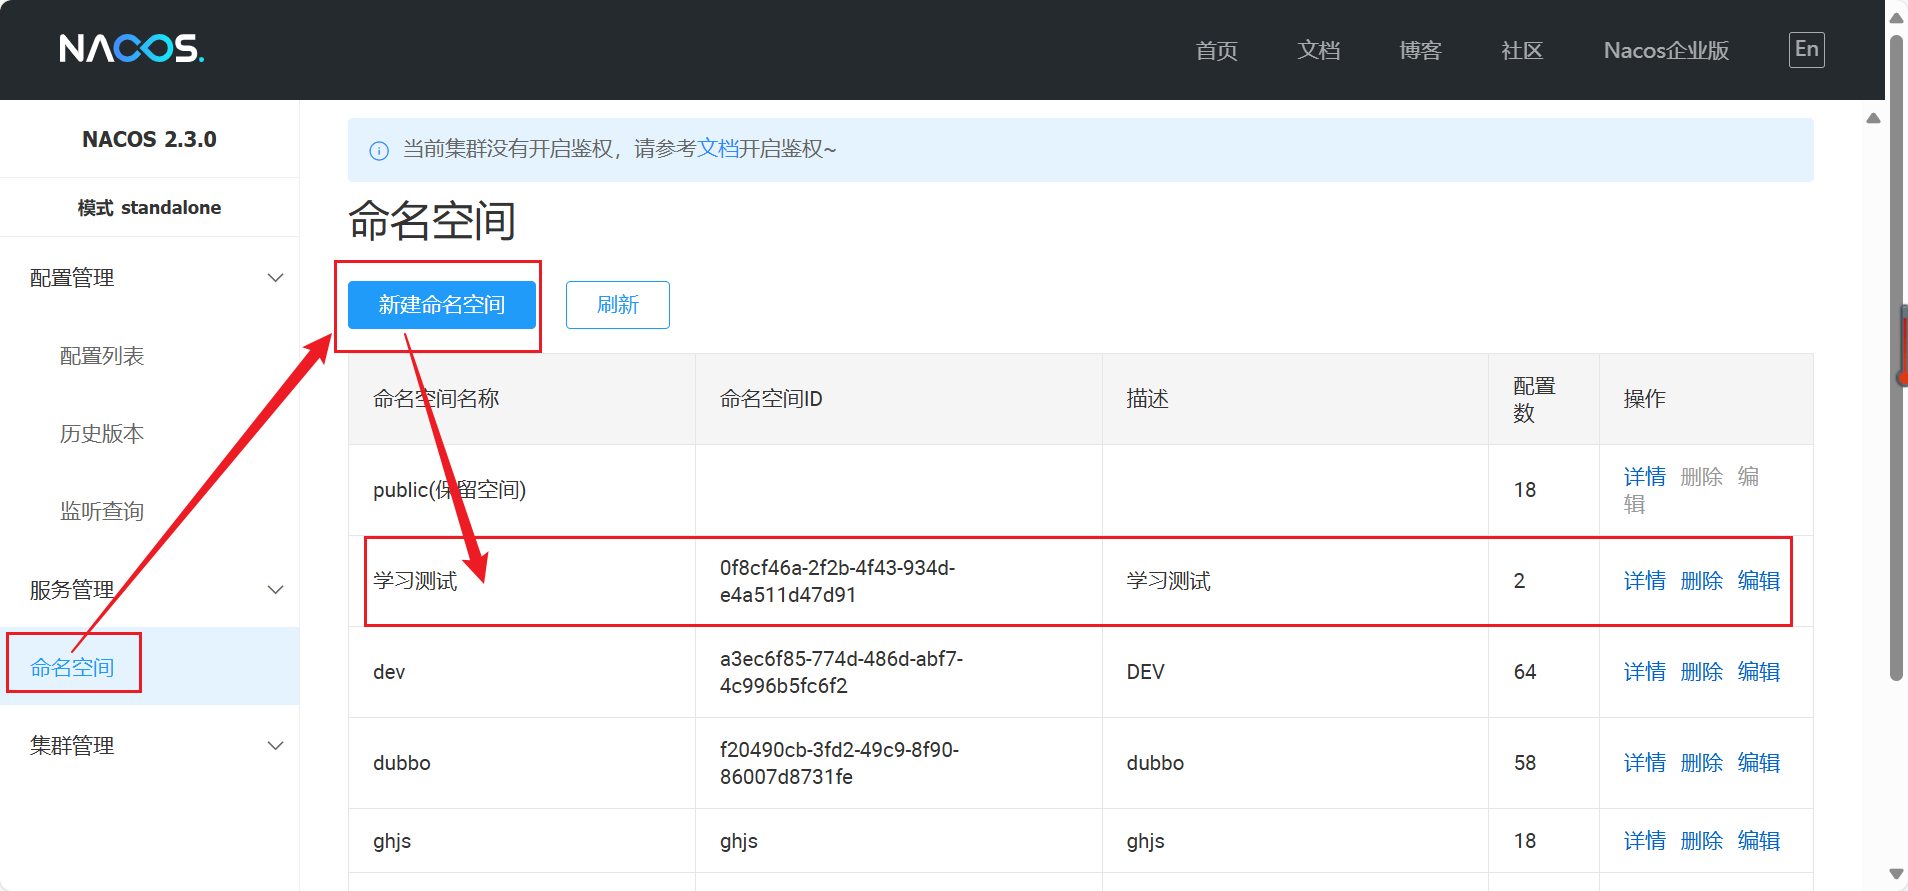Screen dimensions: 1908x891
Task: Open the 文档 header menu
Action: click(1318, 50)
